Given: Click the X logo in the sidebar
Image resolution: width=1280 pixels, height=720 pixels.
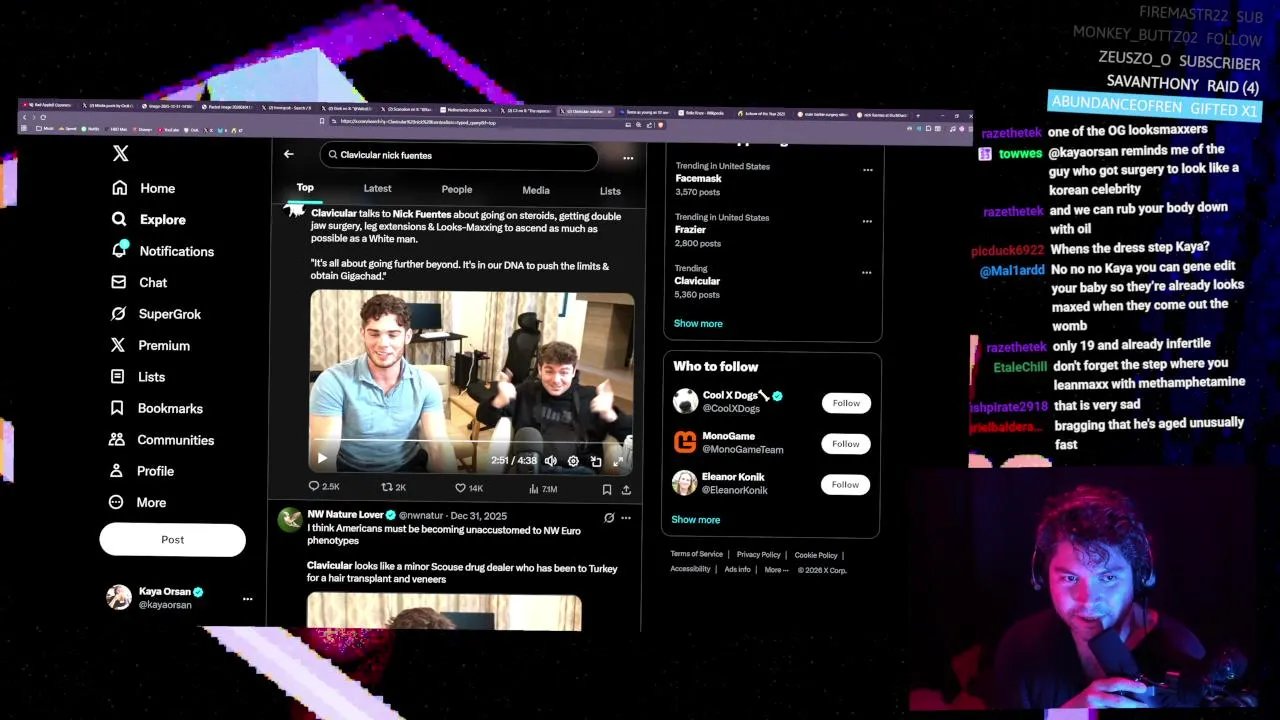Looking at the screenshot, I should (121, 154).
